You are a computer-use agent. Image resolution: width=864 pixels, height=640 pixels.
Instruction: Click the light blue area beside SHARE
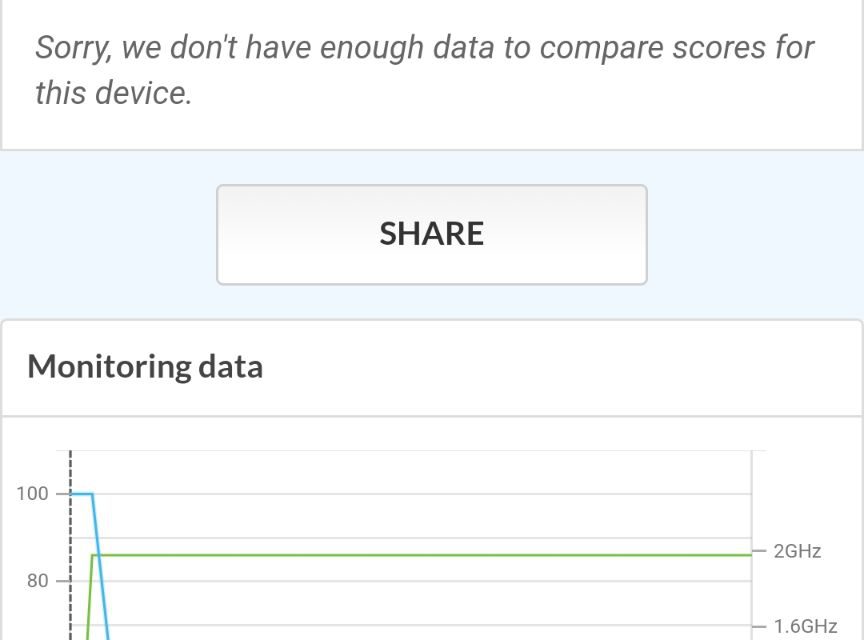click(110, 234)
